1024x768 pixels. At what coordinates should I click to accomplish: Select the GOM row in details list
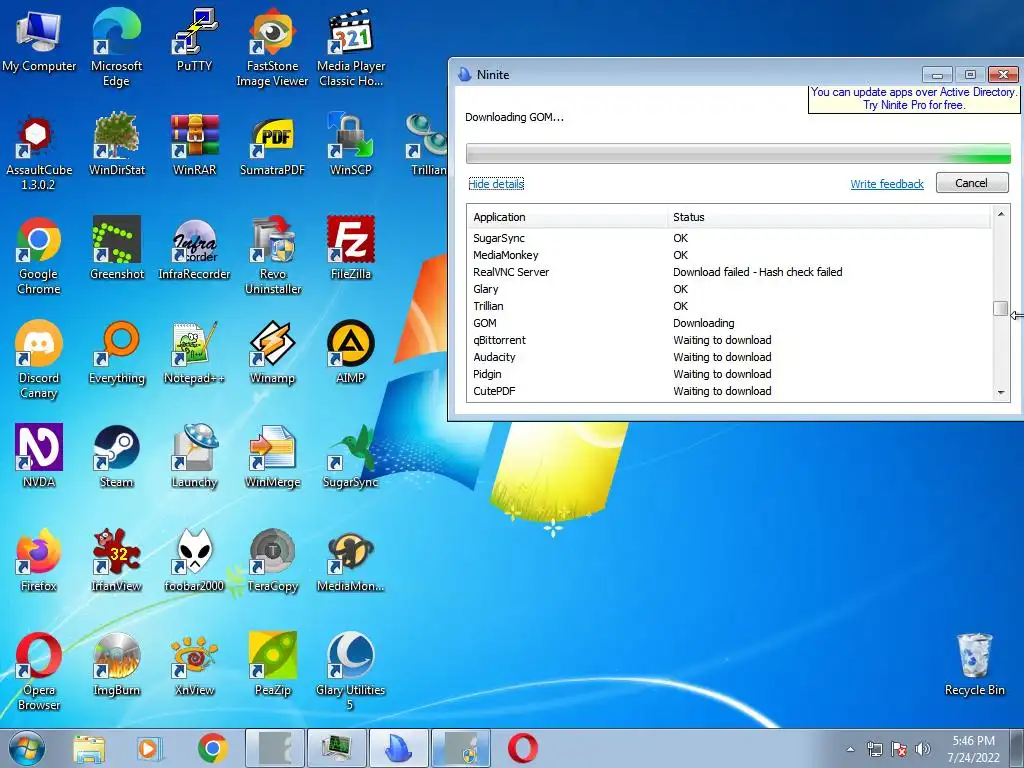[729, 323]
